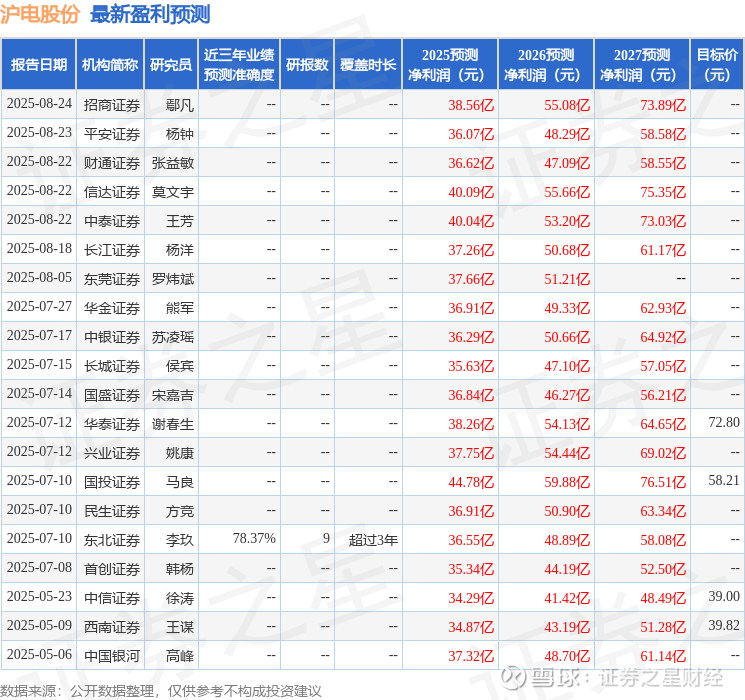
Task: Click the 最新盈利预测 heading
Action: pyautogui.click(x=150, y=14)
